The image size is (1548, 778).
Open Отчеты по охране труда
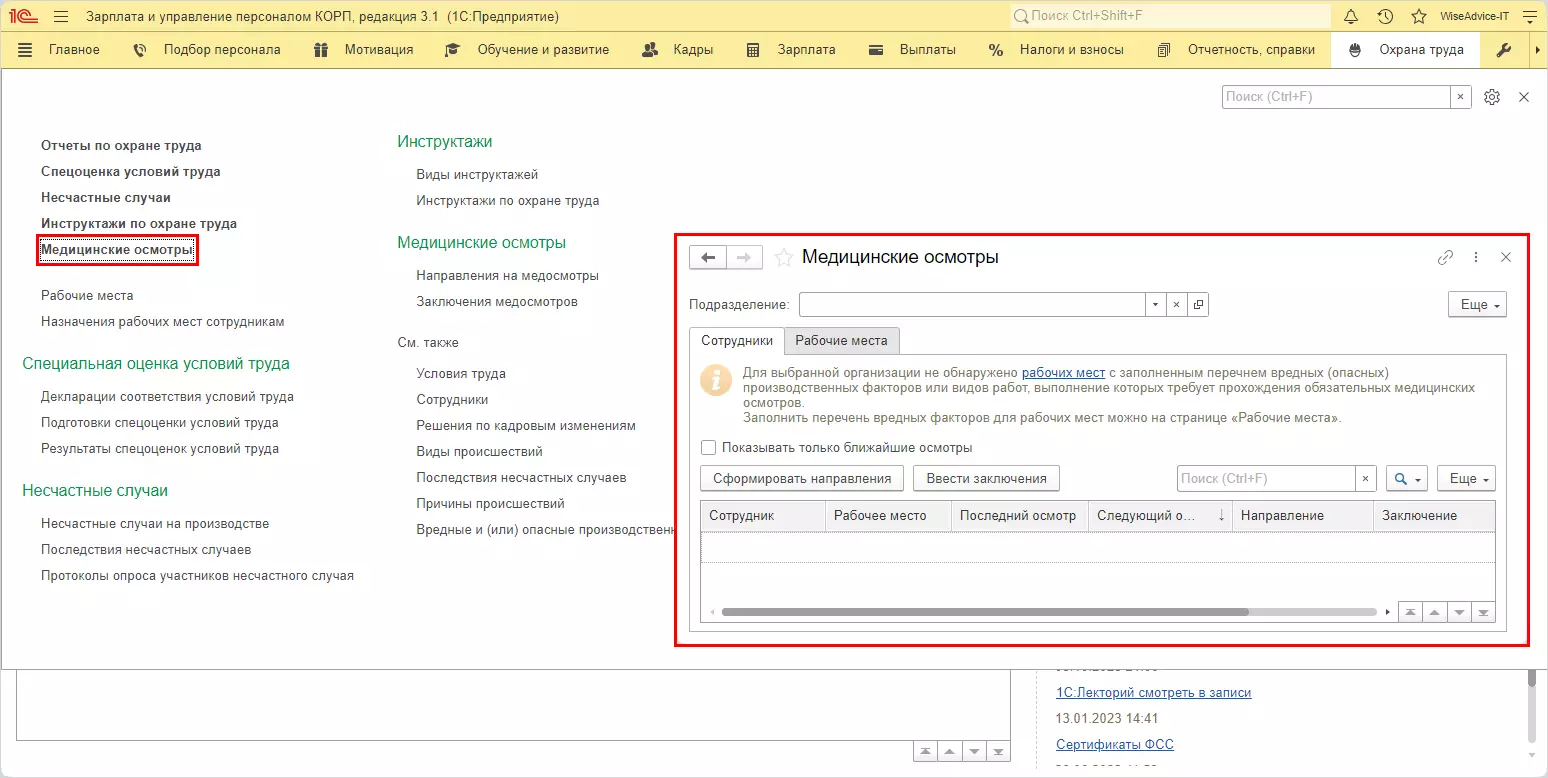[x=121, y=146]
